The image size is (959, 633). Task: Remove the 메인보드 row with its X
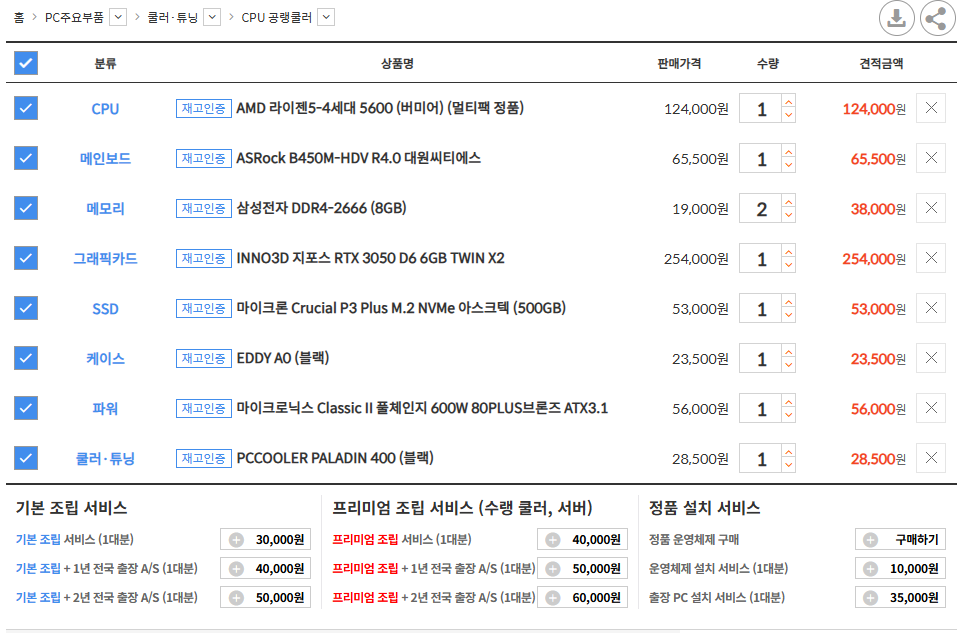[931, 158]
